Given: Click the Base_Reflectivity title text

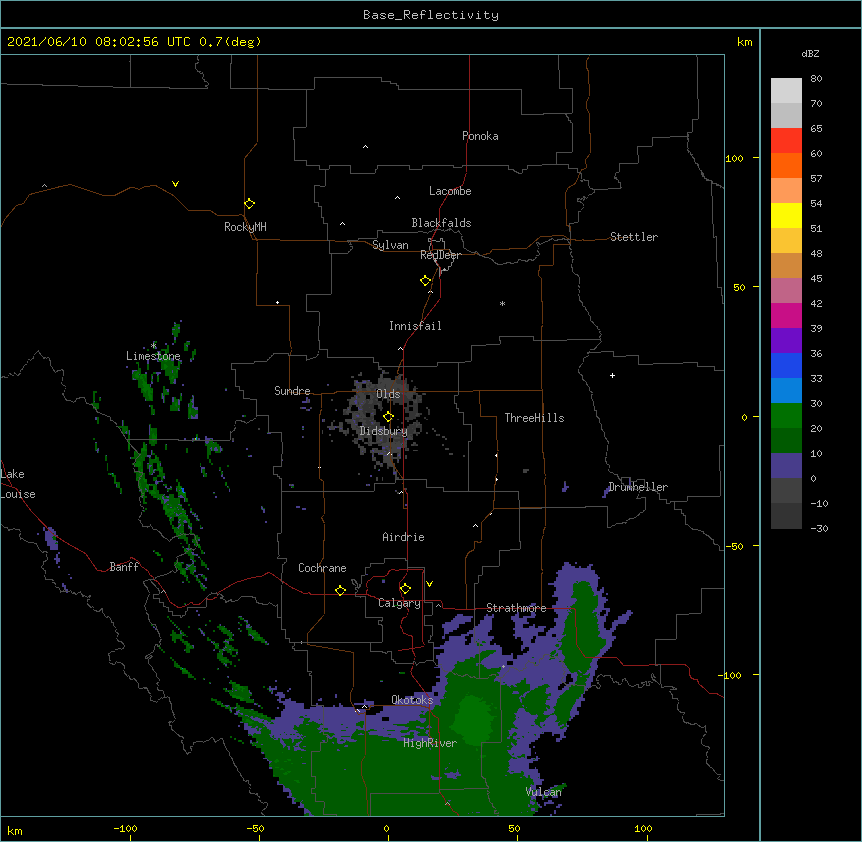Looking at the screenshot, I should (431, 15).
